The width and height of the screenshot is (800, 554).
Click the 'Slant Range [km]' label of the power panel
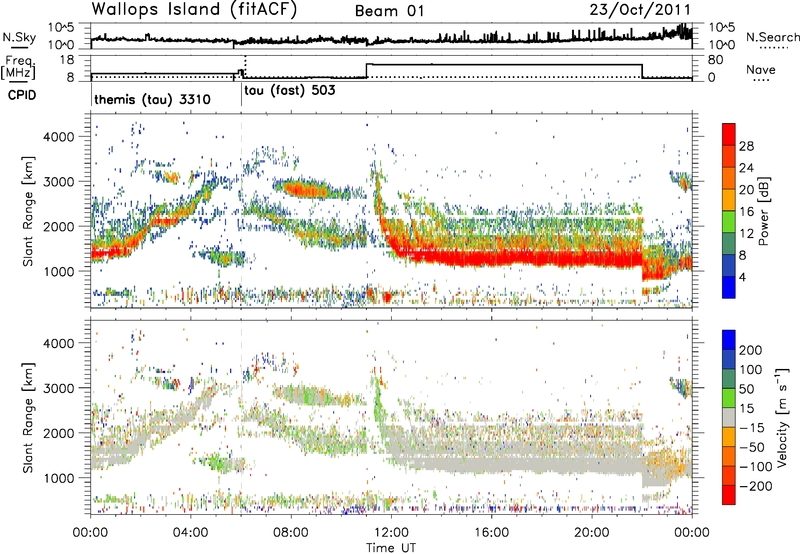pos(28,212)
